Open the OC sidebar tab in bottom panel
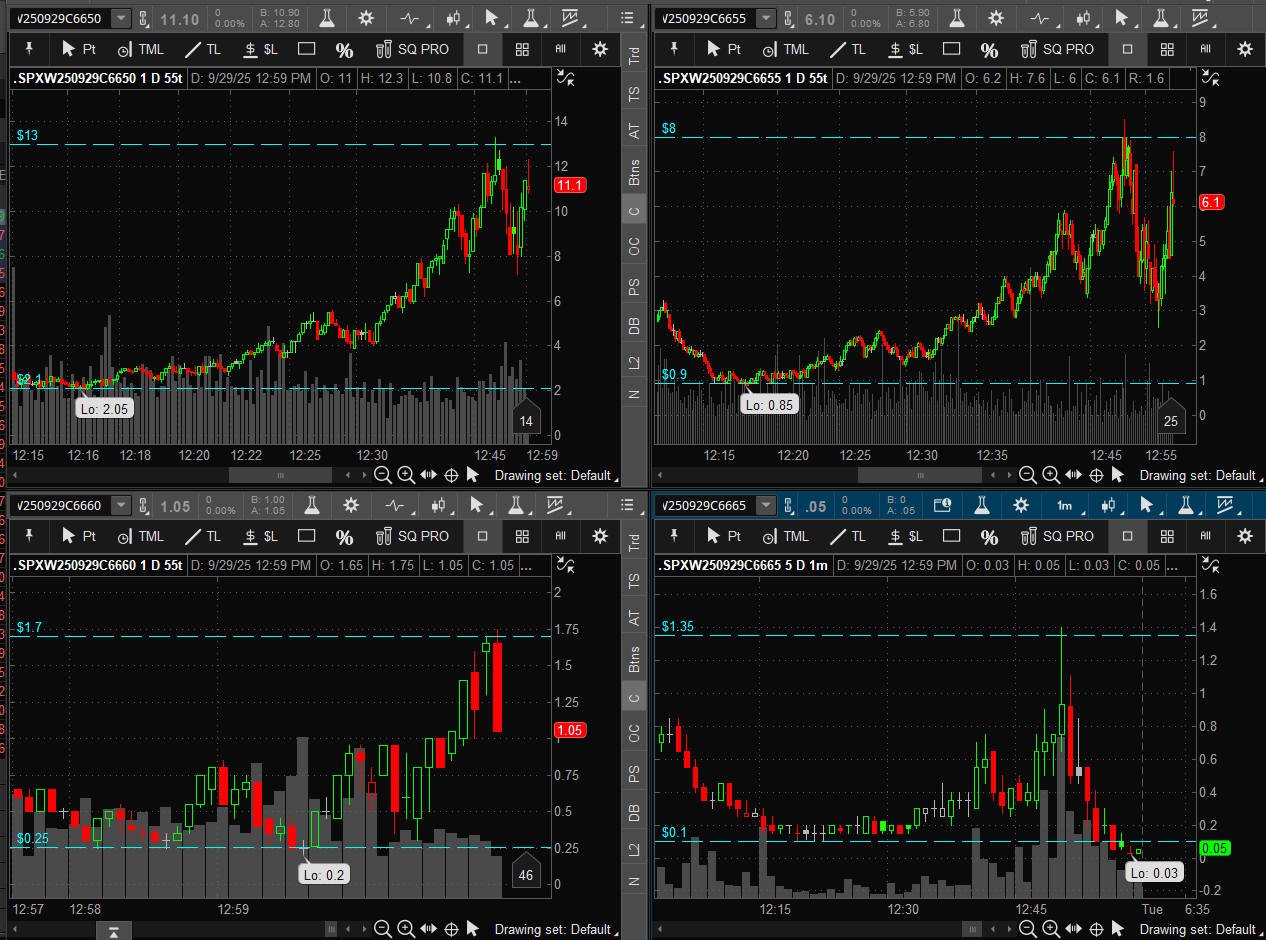 click(634, 733)
